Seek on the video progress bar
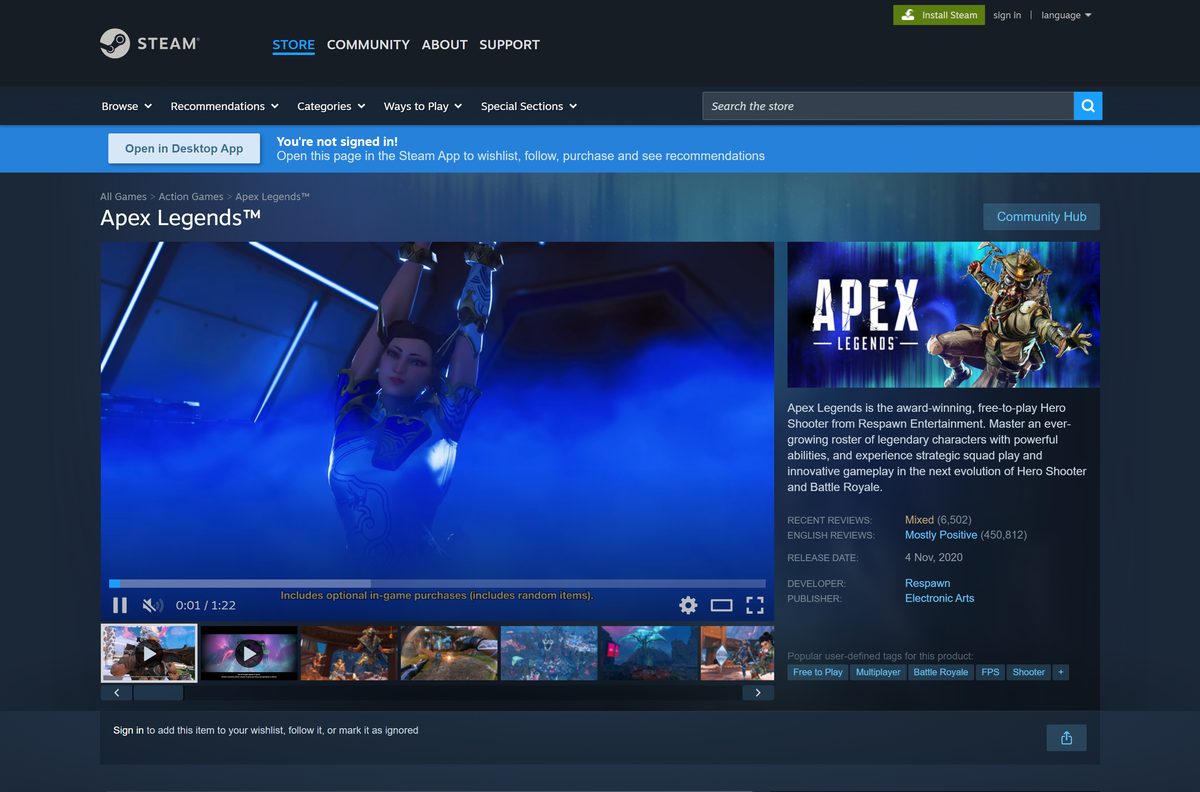1200x792 pixels. click(x=437, y=583)
